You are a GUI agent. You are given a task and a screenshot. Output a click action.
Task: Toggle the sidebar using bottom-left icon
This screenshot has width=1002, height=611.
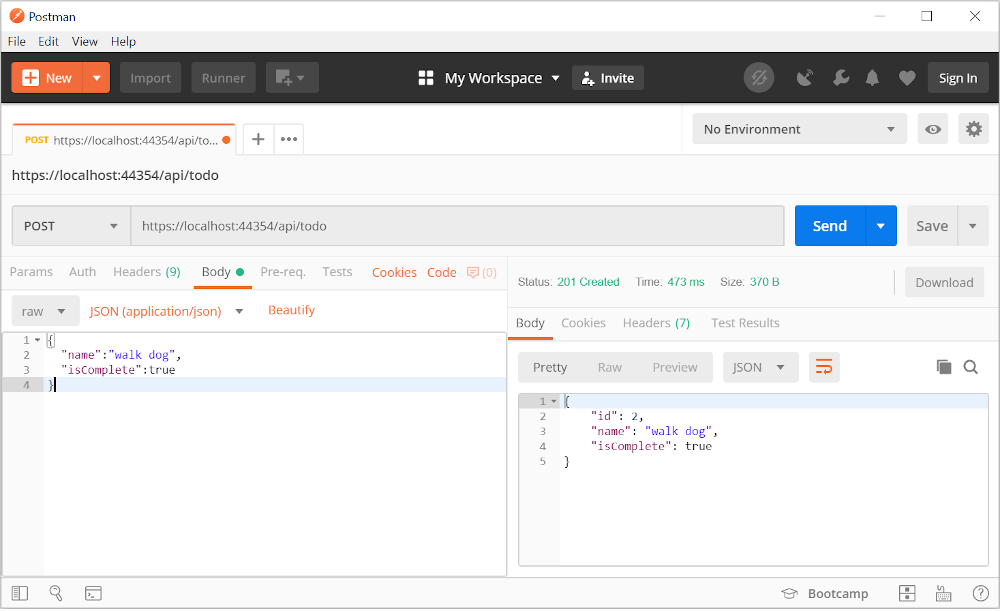(21, 593)
